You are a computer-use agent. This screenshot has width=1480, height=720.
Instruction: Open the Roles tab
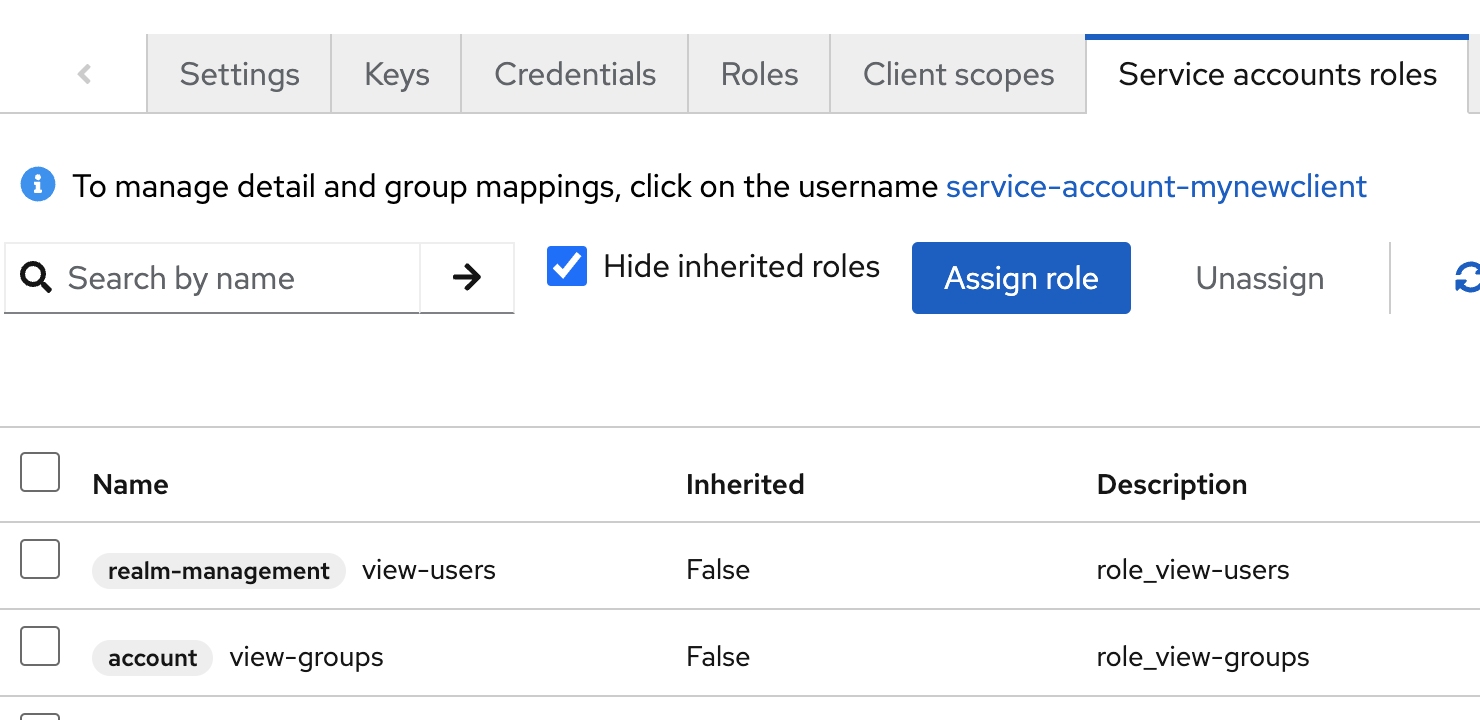pos(758,73)
